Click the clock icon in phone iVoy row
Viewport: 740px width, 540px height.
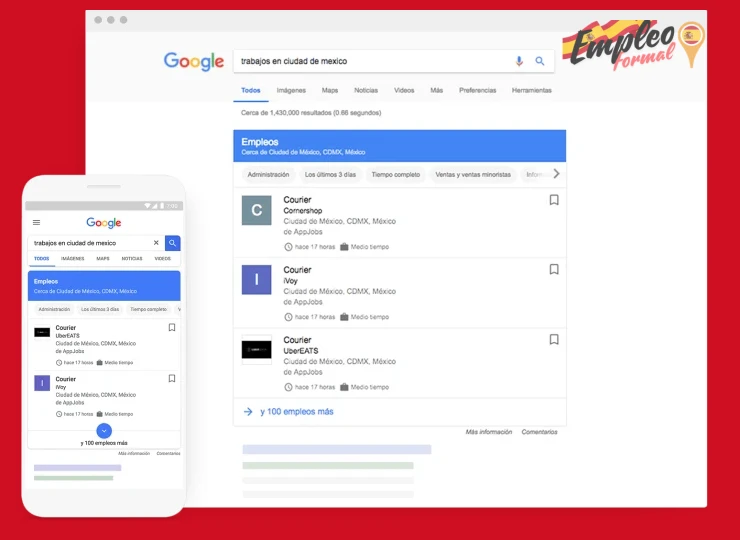tap(59, 414)
